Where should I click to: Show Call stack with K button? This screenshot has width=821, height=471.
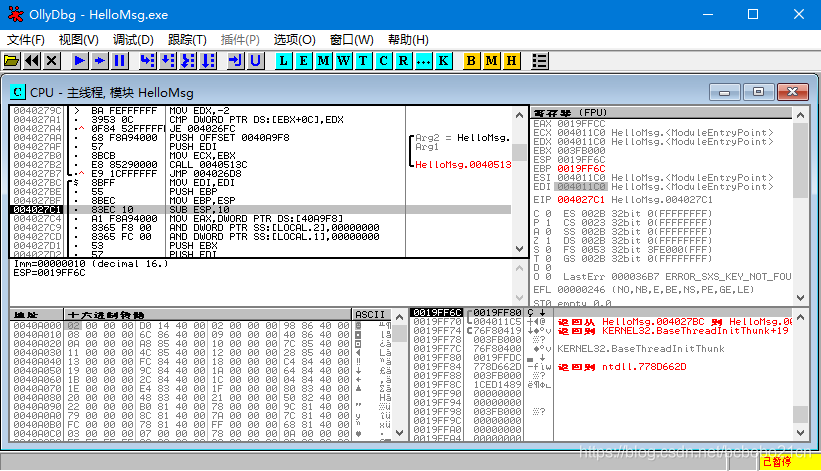coord(443,61)
